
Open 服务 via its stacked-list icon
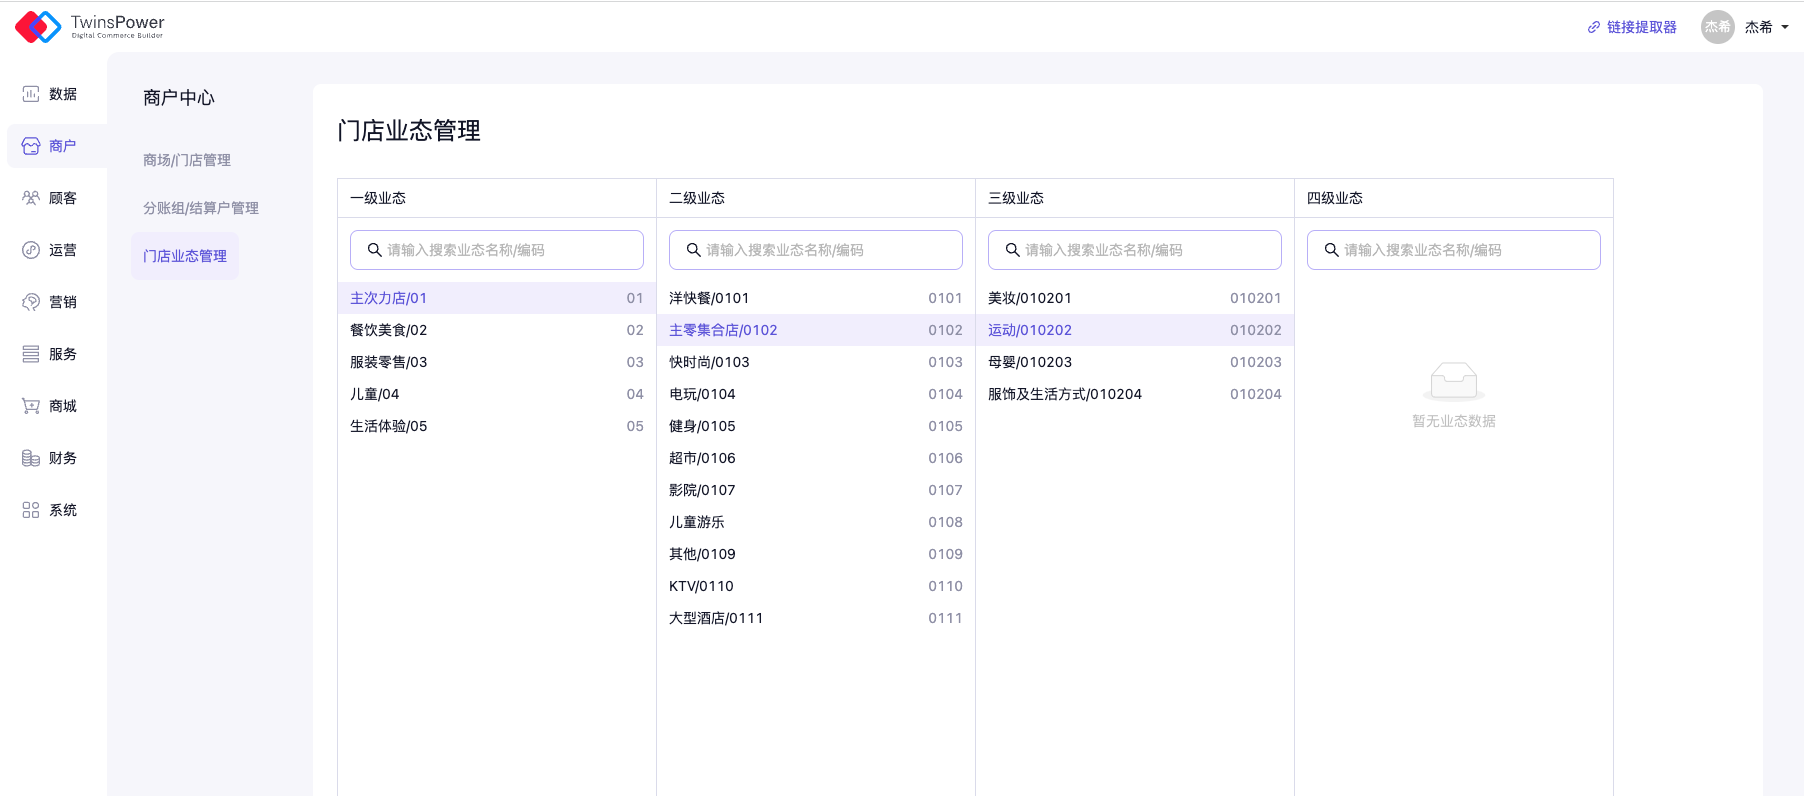pyautogui.click(x=31, y=354)
